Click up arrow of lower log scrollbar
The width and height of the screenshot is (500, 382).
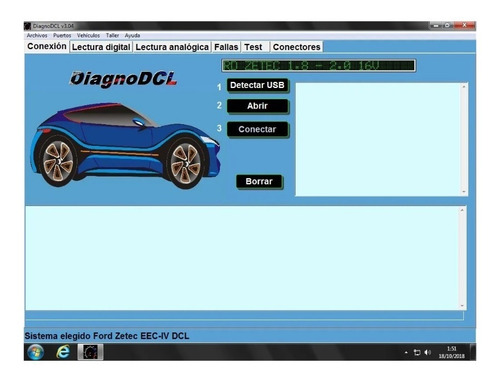coord(462,210)
